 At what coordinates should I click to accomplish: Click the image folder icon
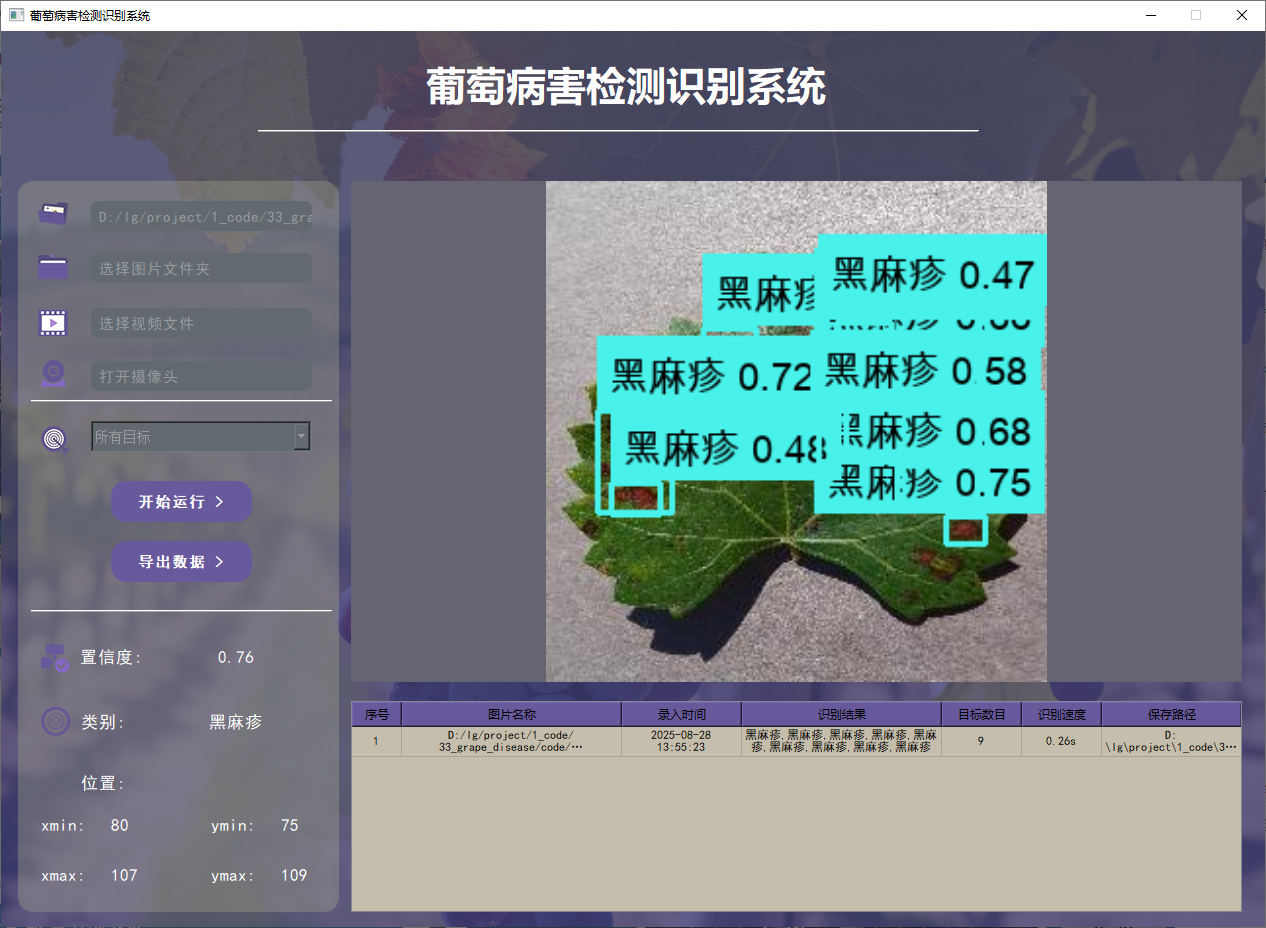coord(53,267)
